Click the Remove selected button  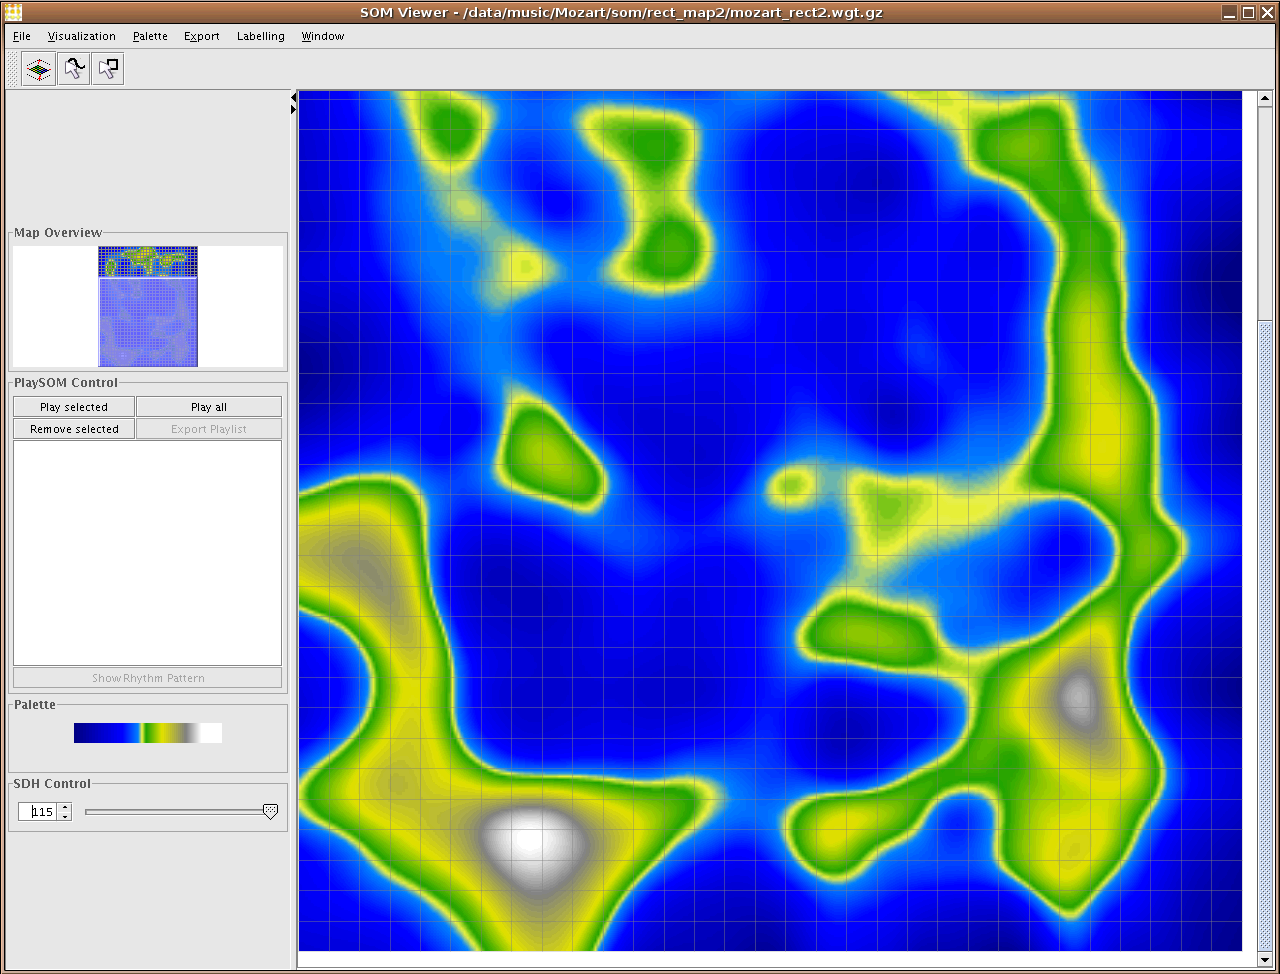74,429
